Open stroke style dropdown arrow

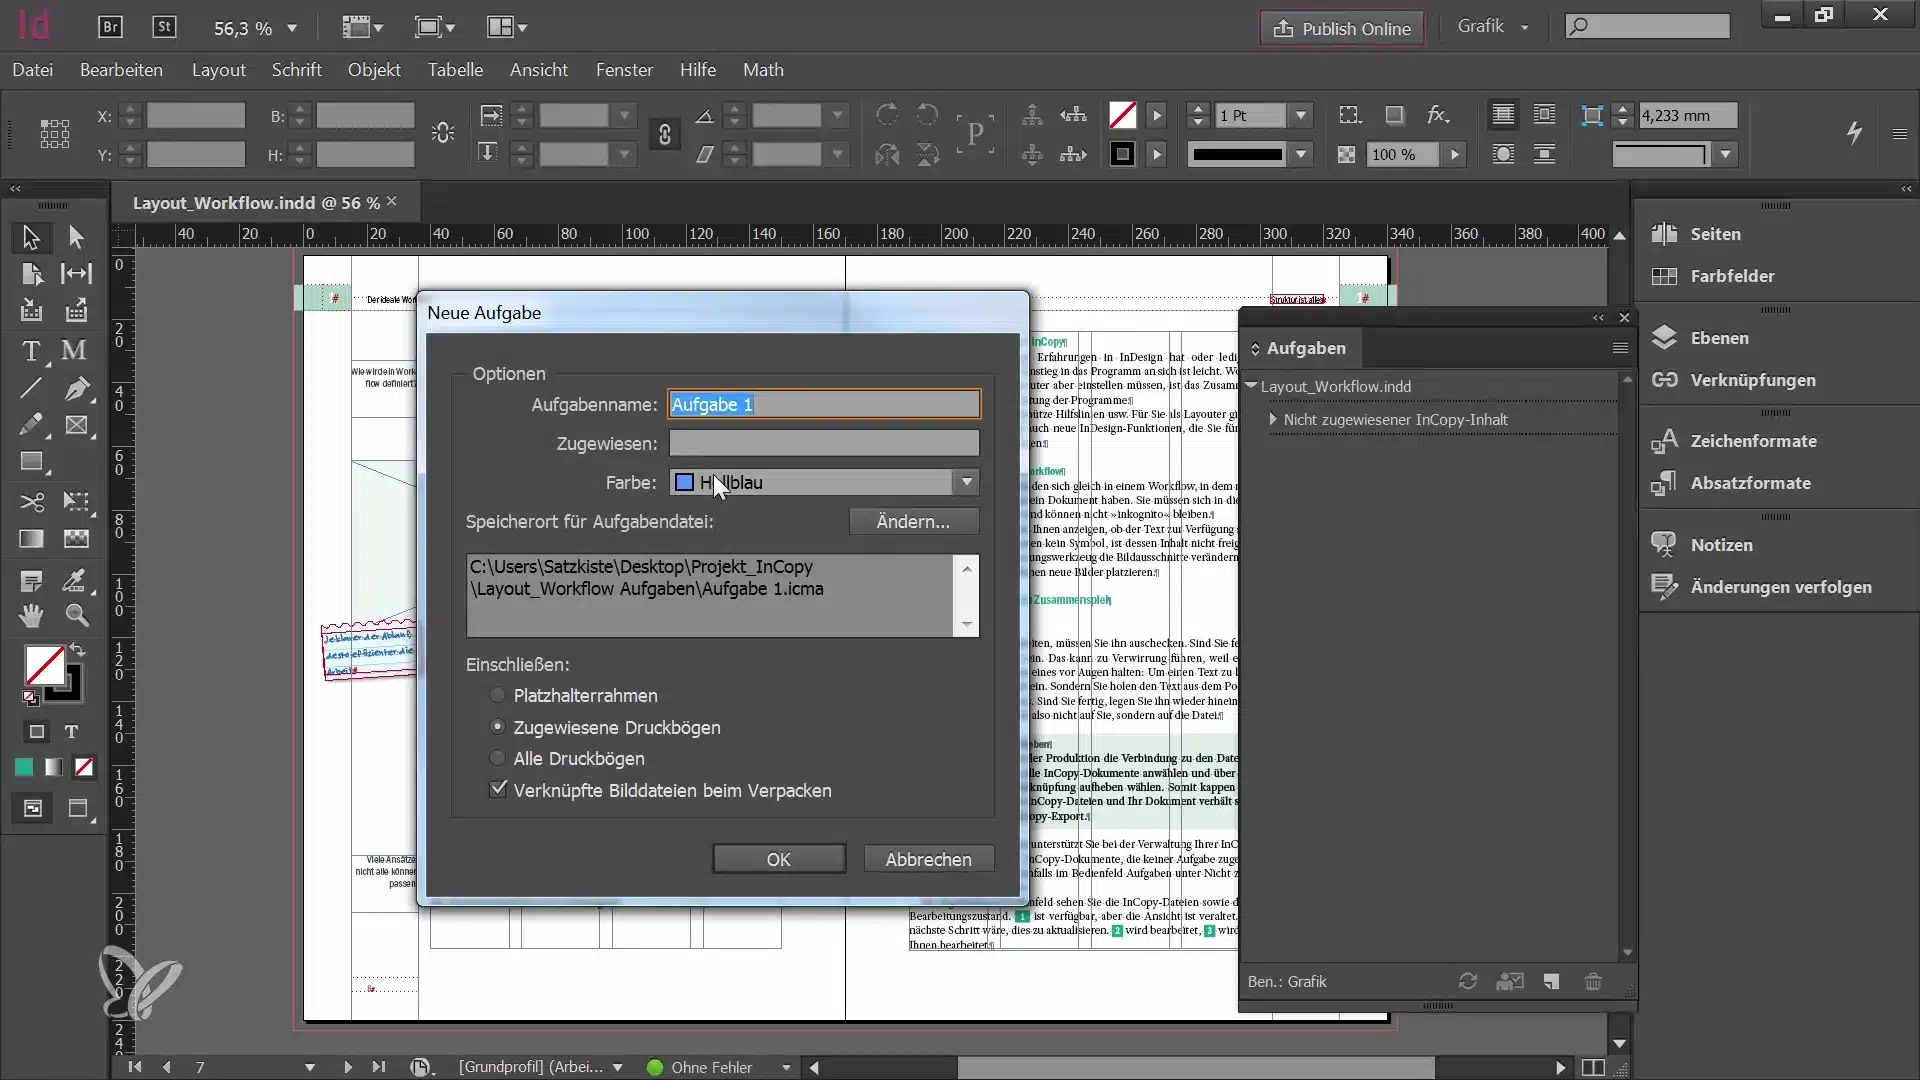point(1301,154)
